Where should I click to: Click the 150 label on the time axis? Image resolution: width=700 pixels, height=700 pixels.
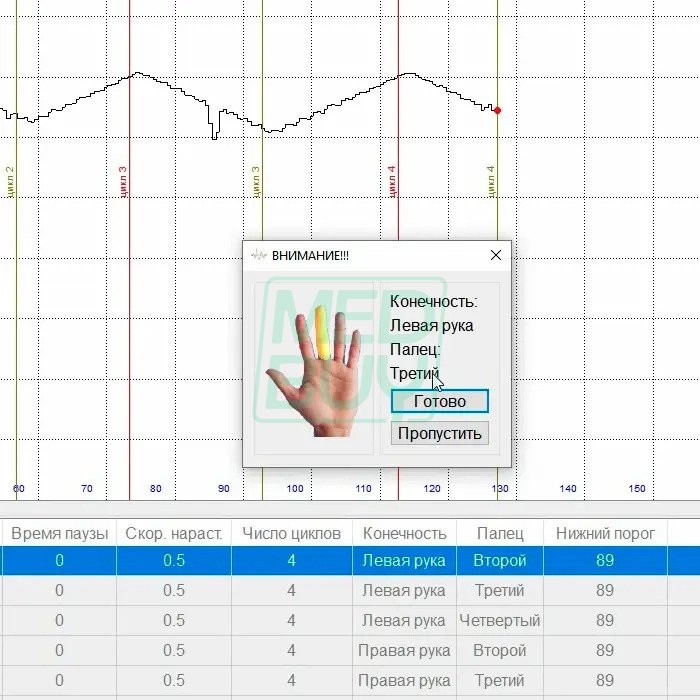click(x=637, y=488)
